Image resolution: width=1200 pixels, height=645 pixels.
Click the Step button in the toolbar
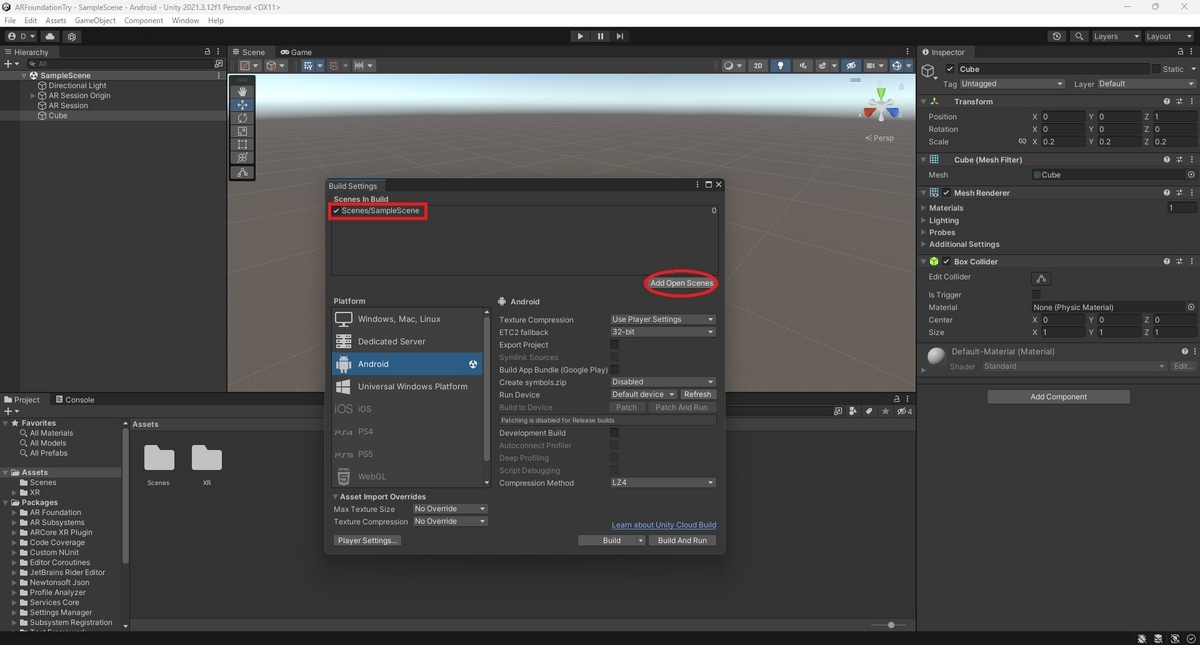(x=620, y=36)
